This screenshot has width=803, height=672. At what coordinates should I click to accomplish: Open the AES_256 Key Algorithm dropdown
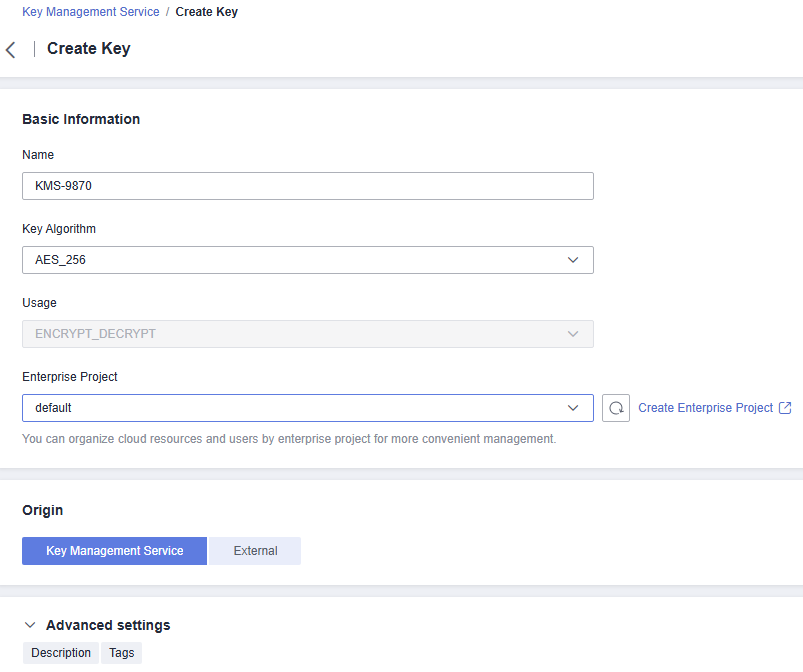click(308, 260)
